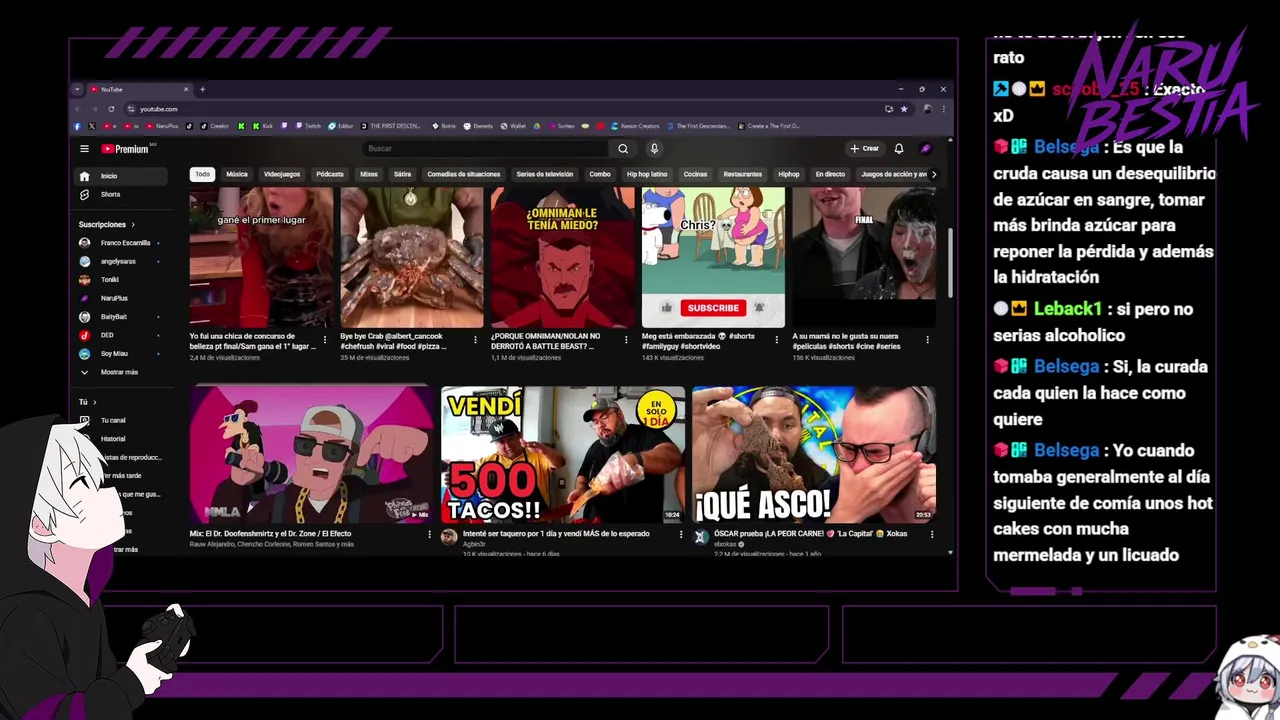
Task: Open the NaruPlus bookmark
Action: click(162, 126)
